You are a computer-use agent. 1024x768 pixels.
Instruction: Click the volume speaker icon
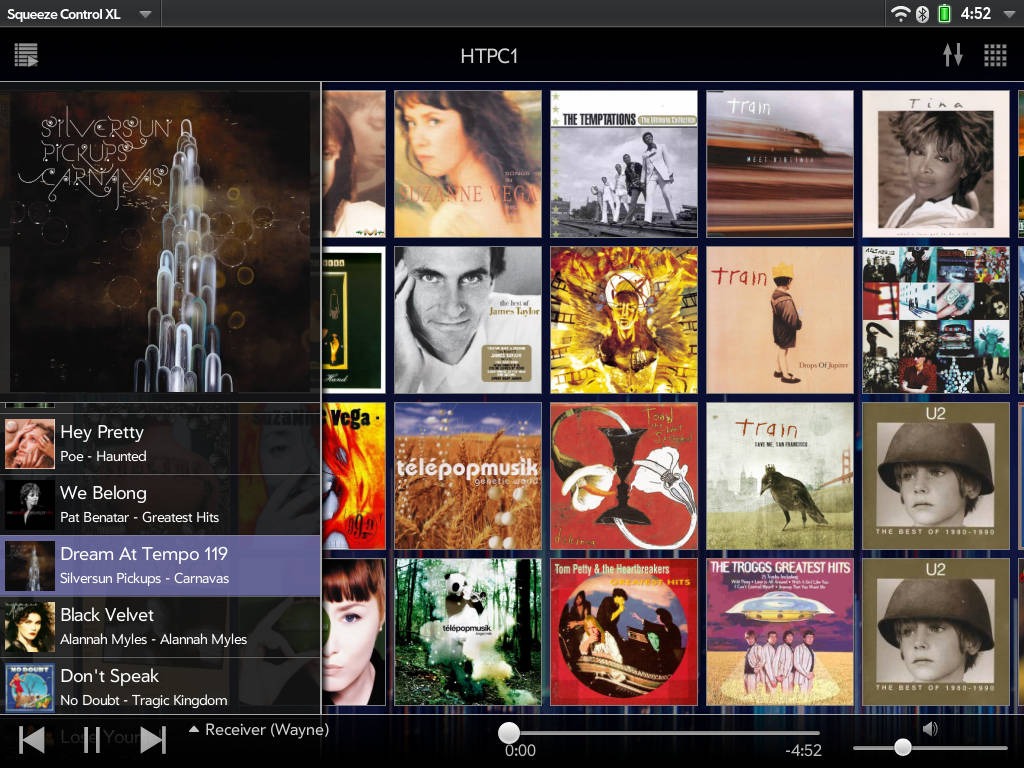coord(930,728)
